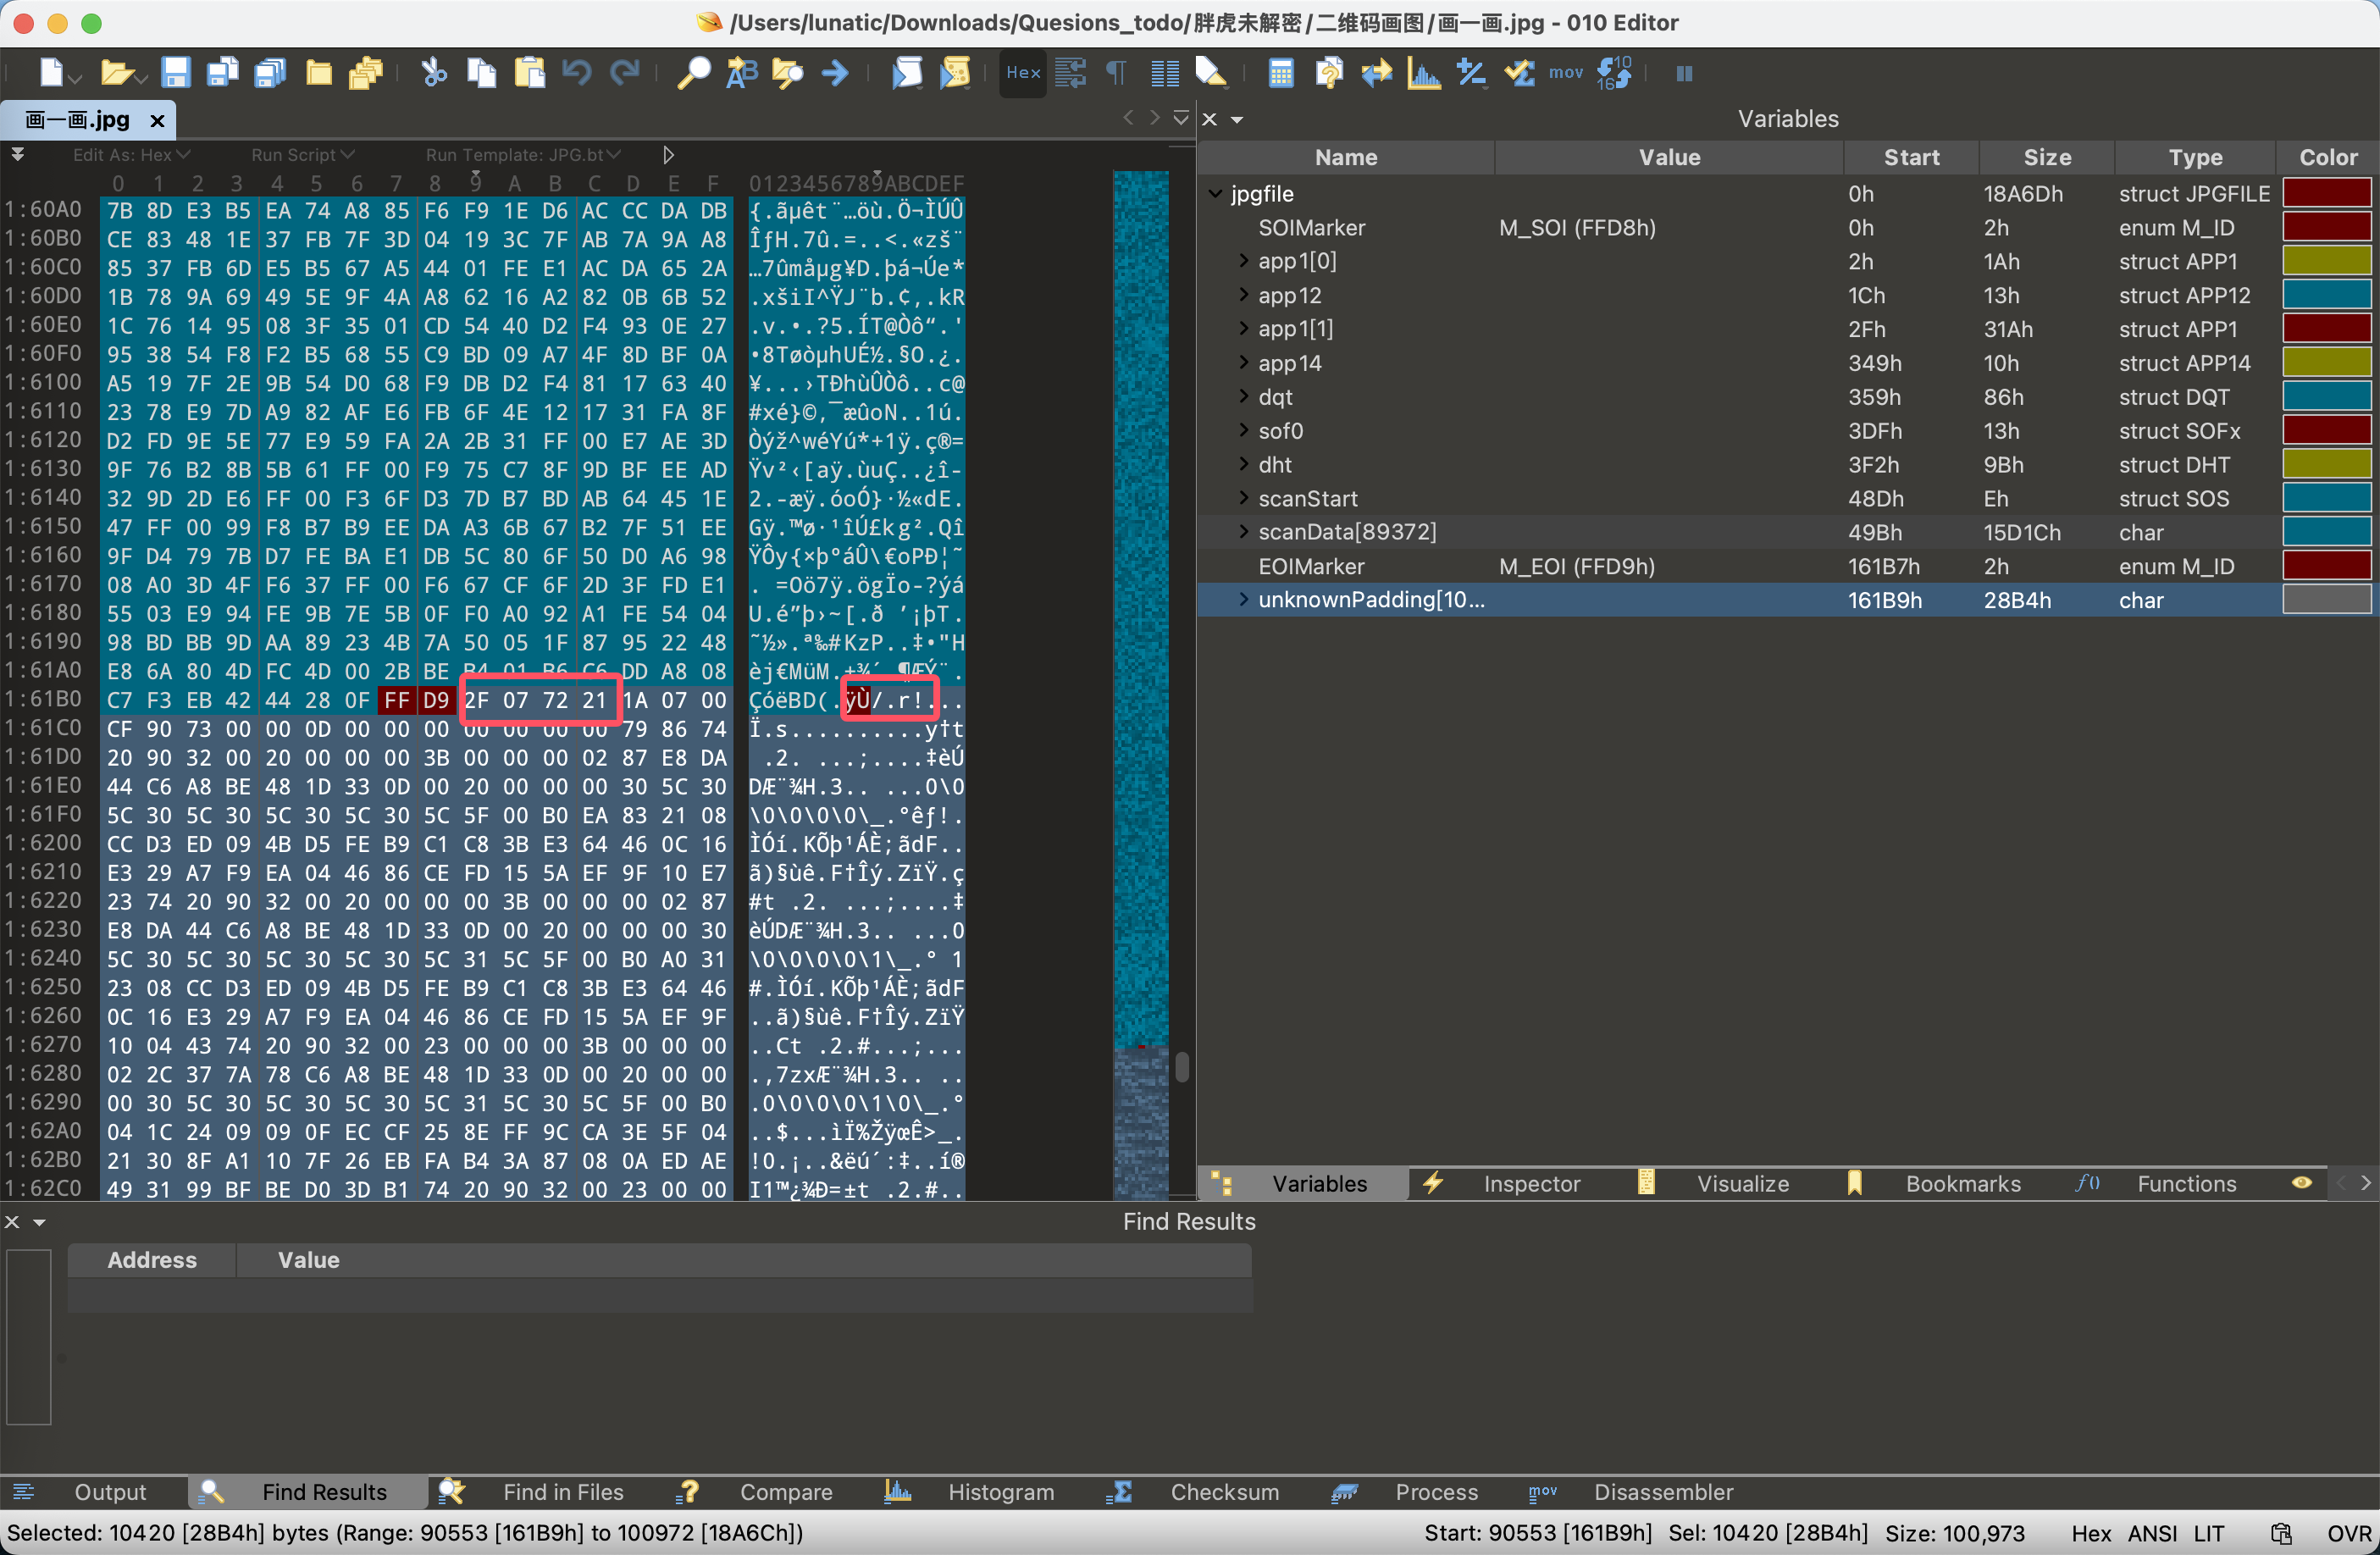
Task: Click the Save All toolbar icon
Action: [x=270, y=73]
